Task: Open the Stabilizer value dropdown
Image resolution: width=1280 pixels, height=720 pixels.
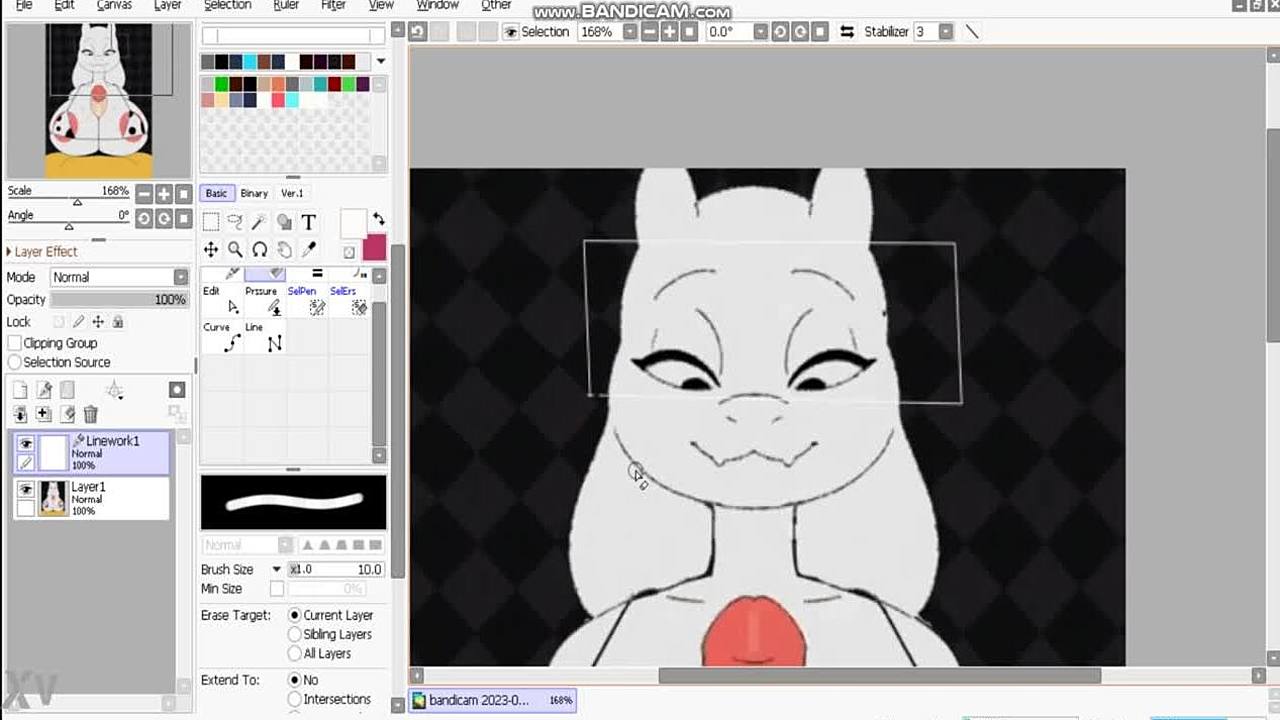Action: [x=946, y=32]
